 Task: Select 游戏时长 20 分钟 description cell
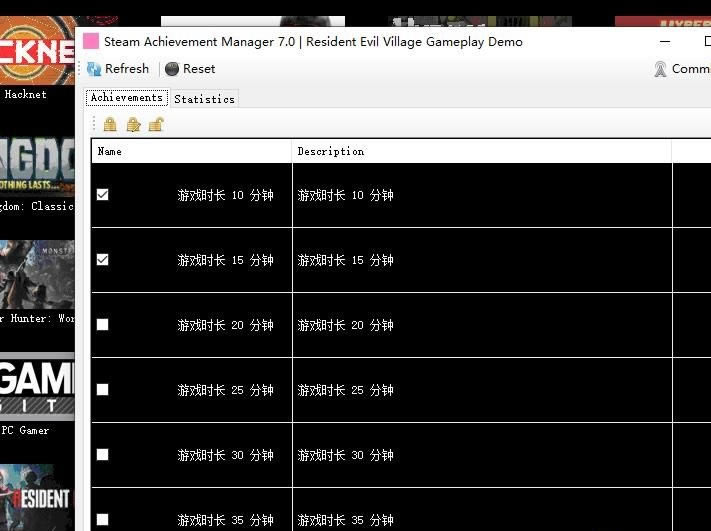(482, 325)
